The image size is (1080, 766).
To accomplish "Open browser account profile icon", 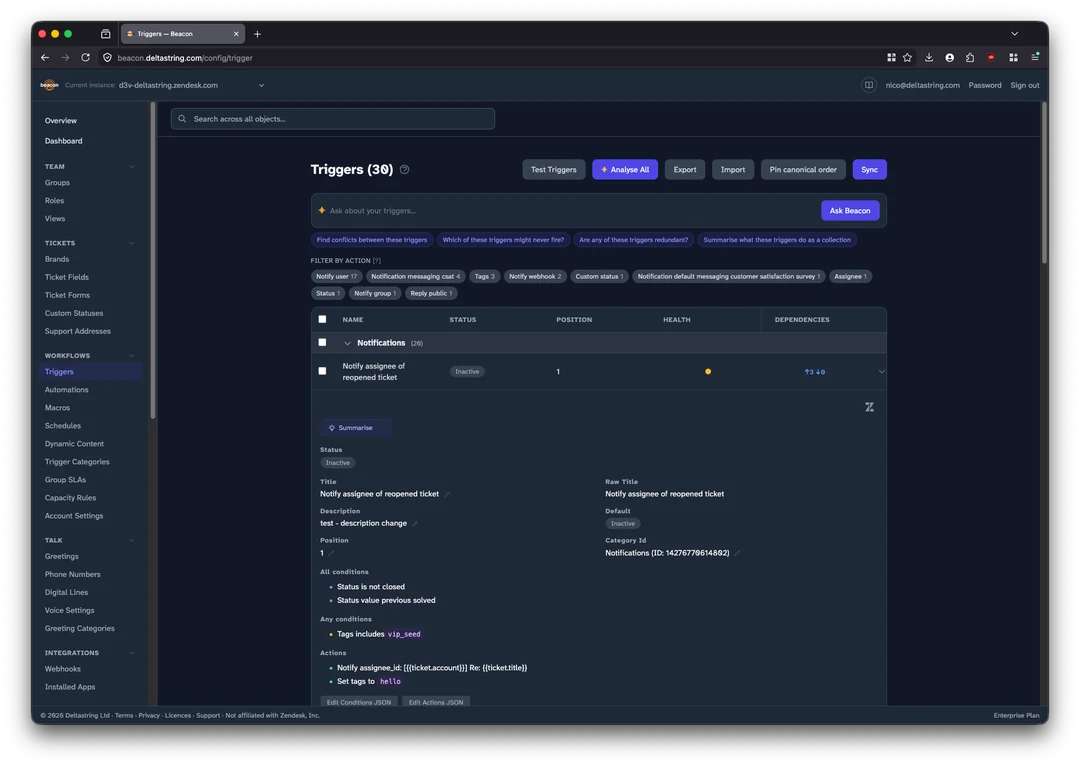I will tap(949, 58).
